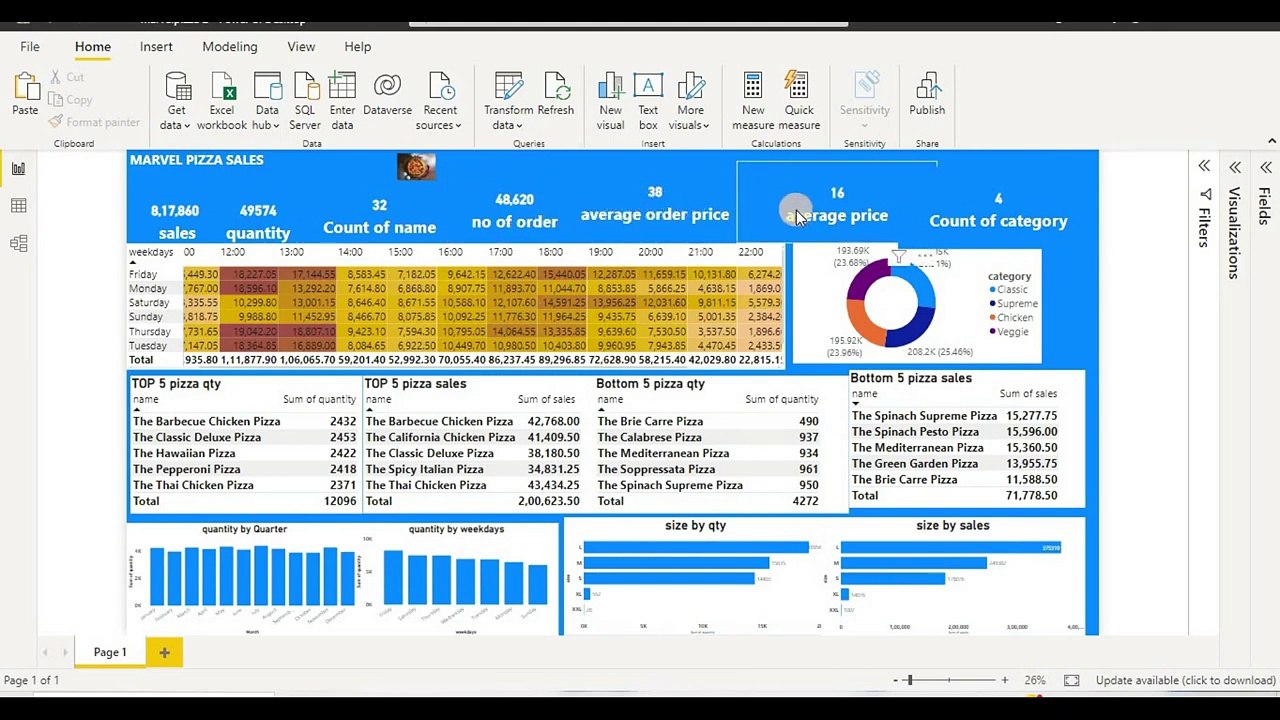This screenshot has width=1280, height=720.
Task: Click the Sensitivity icon
Action: click(865, 86)
